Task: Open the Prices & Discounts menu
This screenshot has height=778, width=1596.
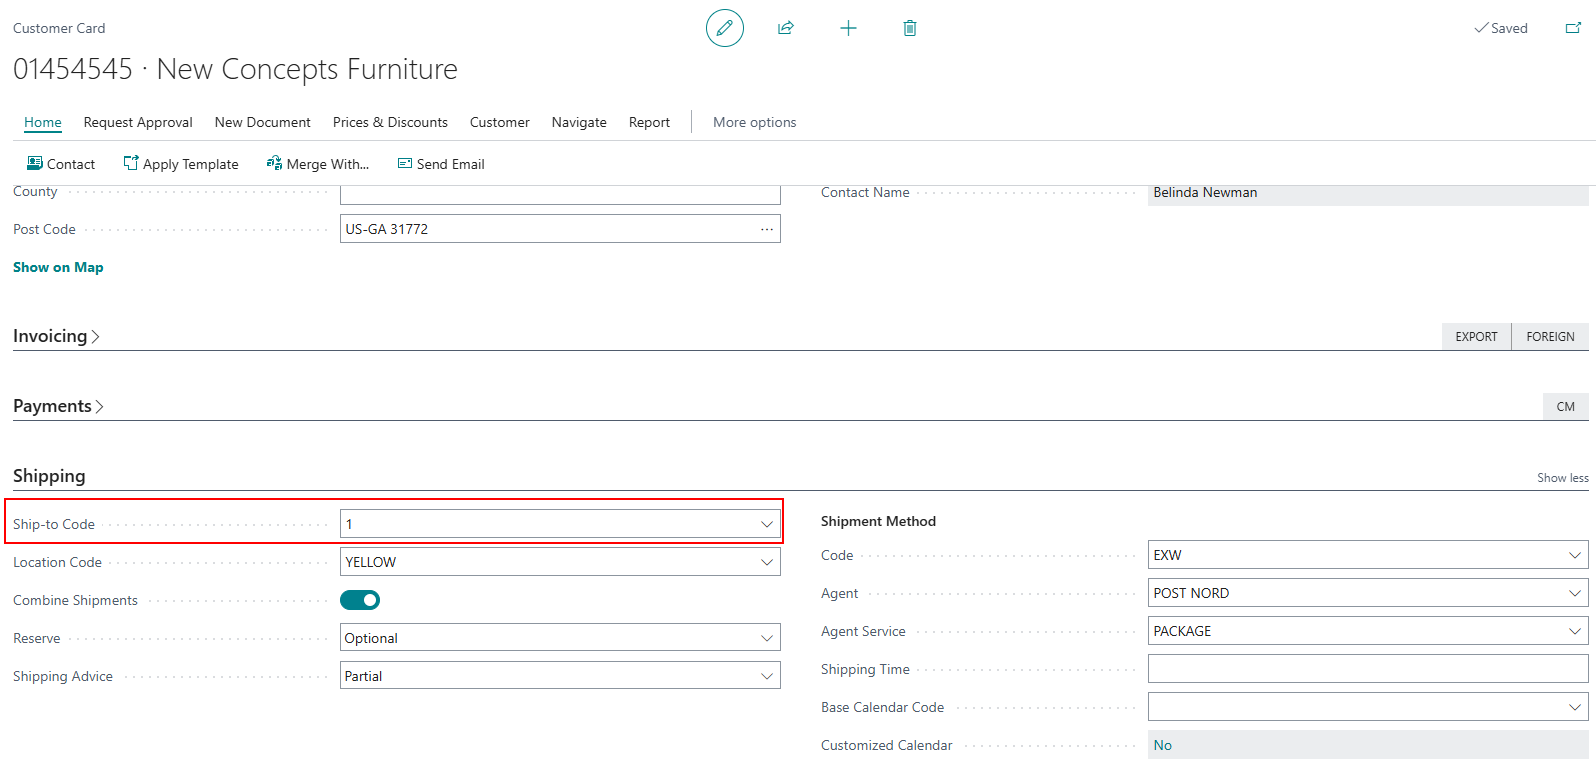Action: coord(390,122)
